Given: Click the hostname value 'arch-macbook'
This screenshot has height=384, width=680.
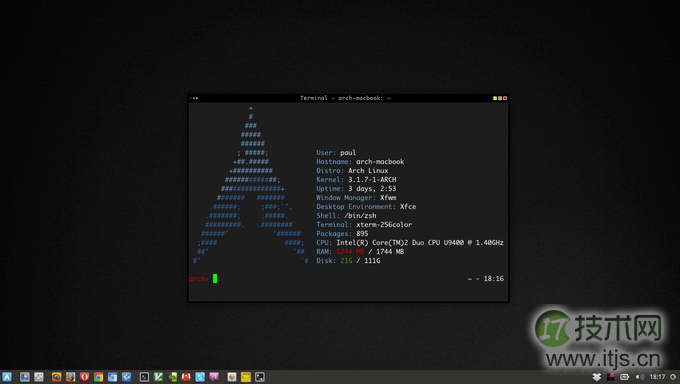Looking at the screenshot, I should click(x=380, y=161).
